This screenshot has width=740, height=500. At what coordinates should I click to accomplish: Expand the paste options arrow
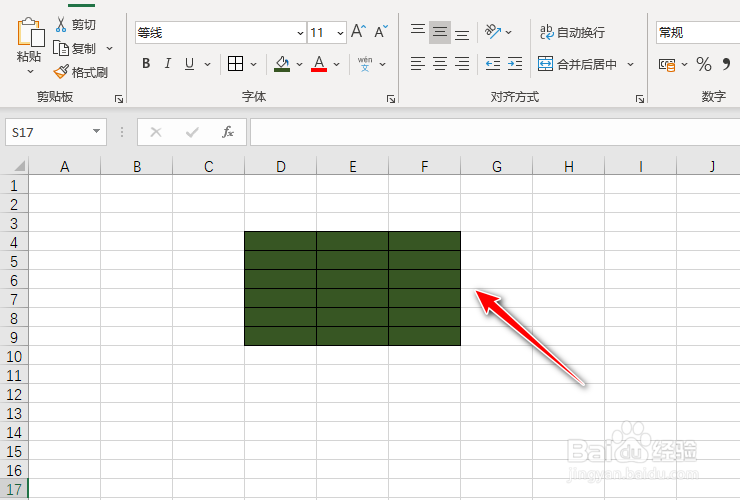tap(30, 72)
